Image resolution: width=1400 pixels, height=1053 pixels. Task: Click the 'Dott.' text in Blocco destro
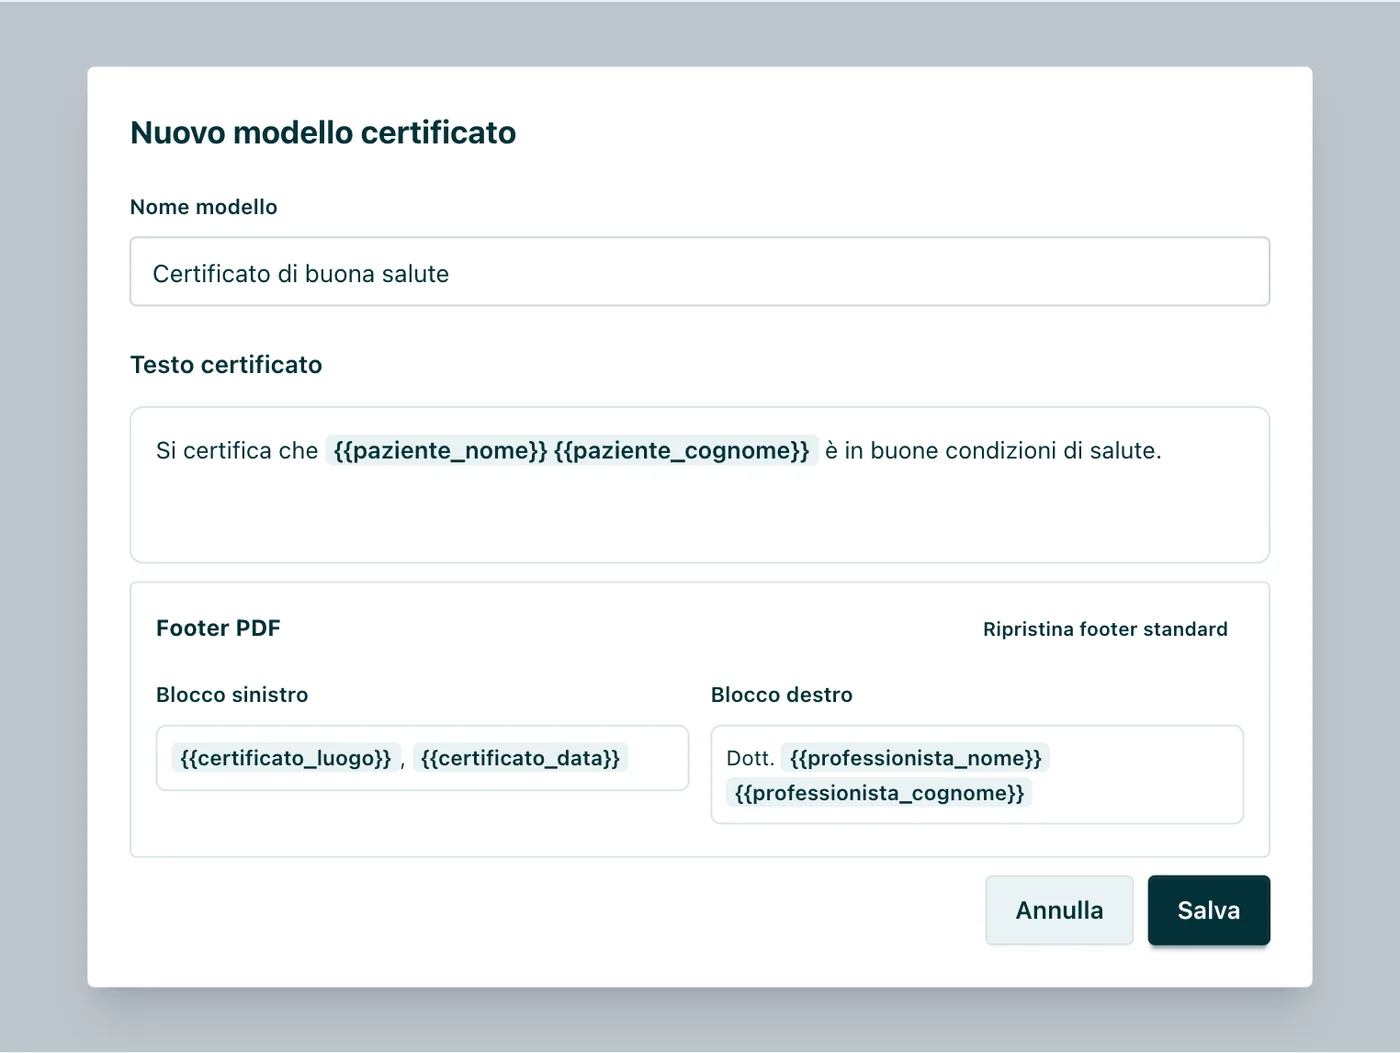pos(750,758)
